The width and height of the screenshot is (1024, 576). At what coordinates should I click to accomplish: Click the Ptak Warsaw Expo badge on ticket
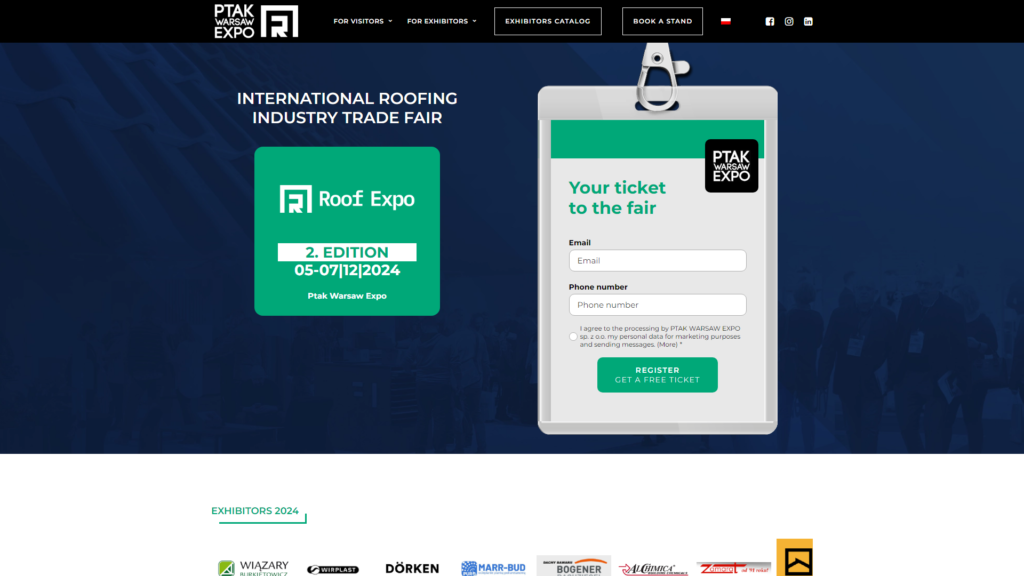click(731, 166)
